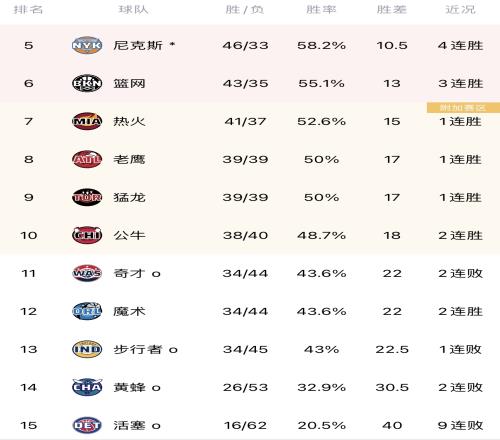Click the 附加赛区 play-in zone label
500x440 pixels.
[x=463, y=108]
